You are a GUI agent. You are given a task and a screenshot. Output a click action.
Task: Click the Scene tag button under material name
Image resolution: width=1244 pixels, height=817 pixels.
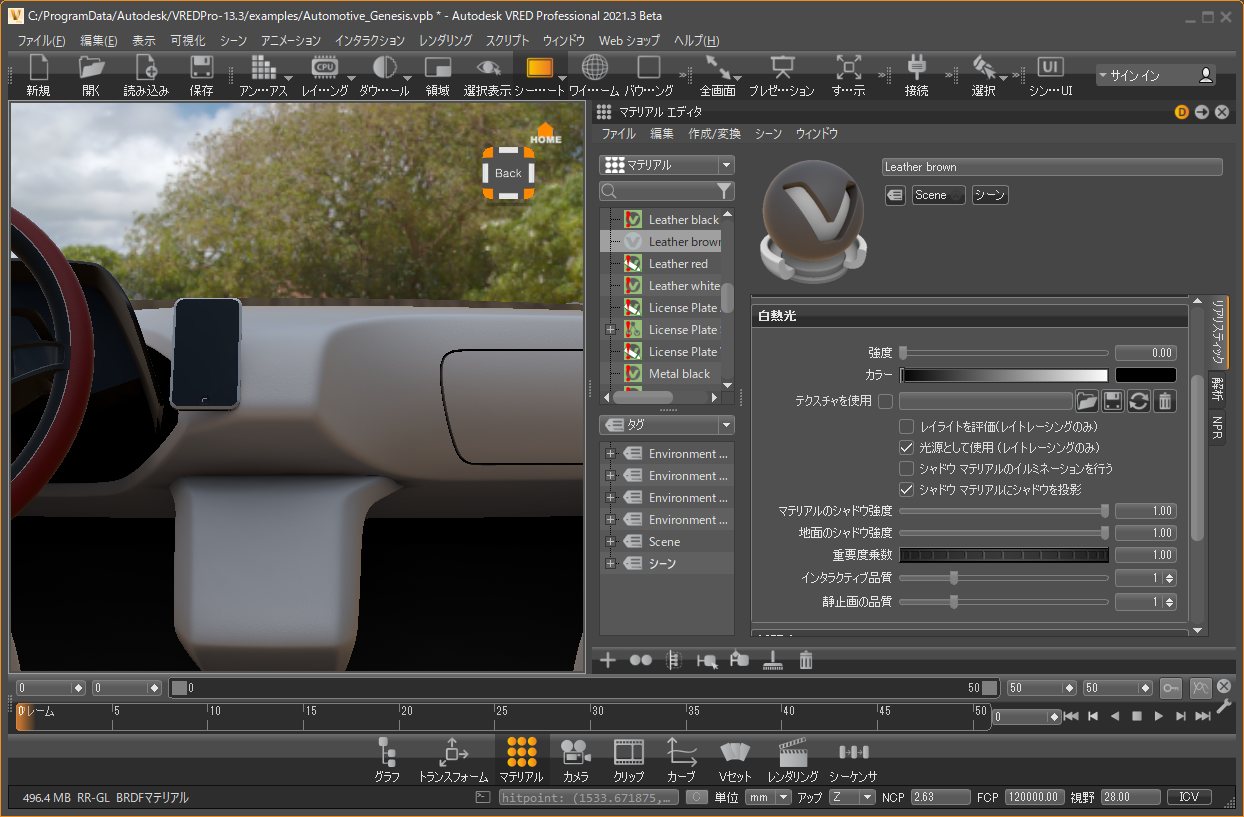(938, 195)
